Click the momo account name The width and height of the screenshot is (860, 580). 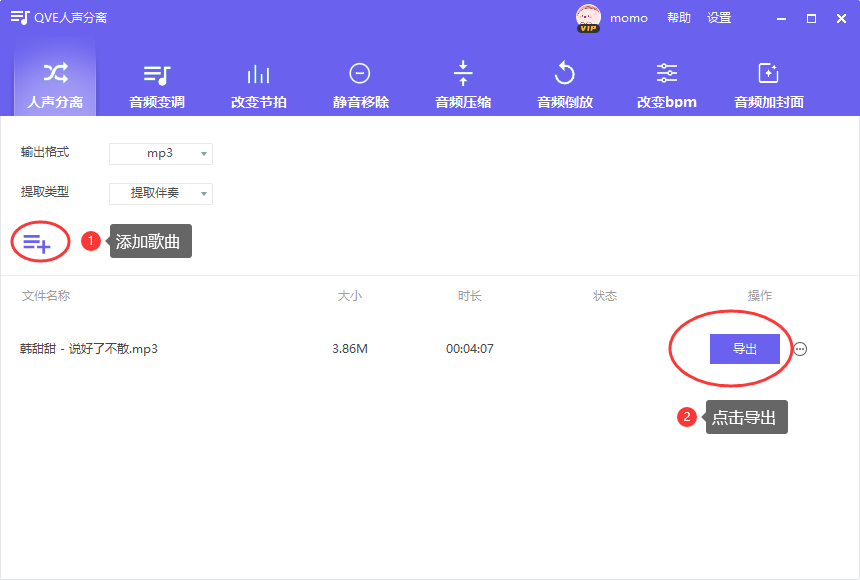point(629,17)
